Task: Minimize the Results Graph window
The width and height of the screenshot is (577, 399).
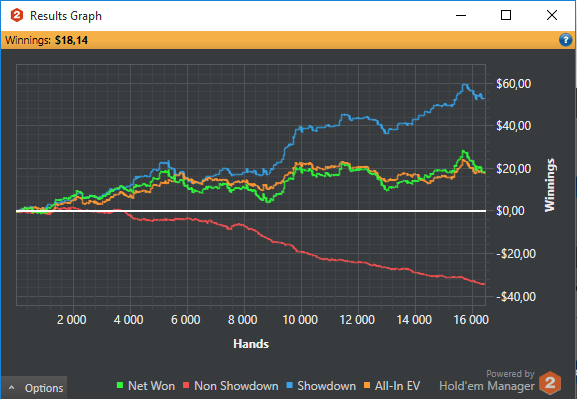Action: point(461,15)
